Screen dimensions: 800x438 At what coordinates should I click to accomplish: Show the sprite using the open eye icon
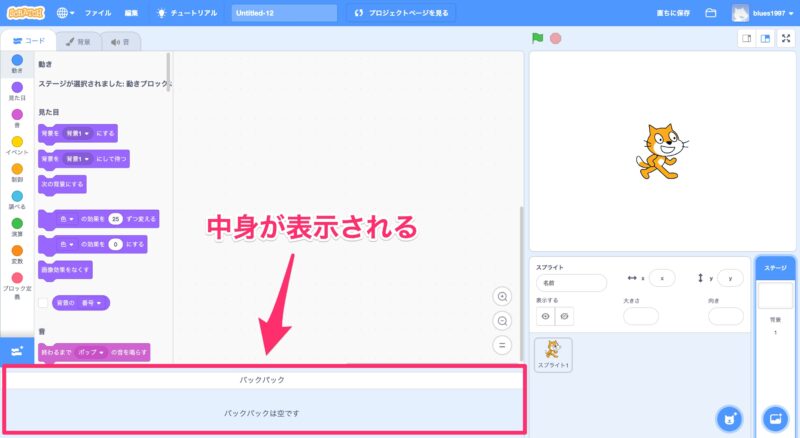[546, 316]
